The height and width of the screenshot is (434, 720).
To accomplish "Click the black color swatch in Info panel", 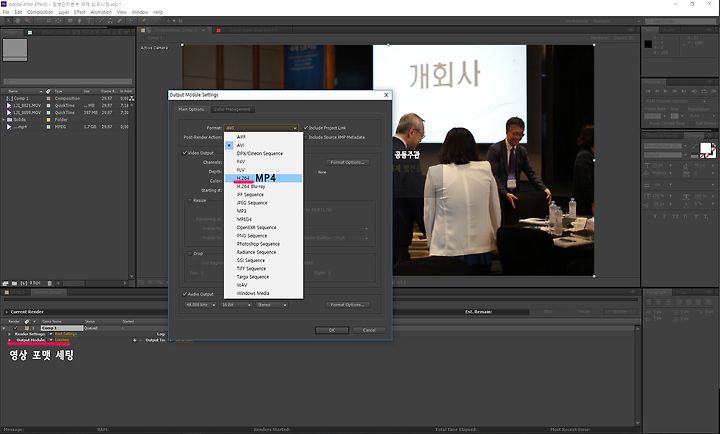I will (x=648, y=44).
